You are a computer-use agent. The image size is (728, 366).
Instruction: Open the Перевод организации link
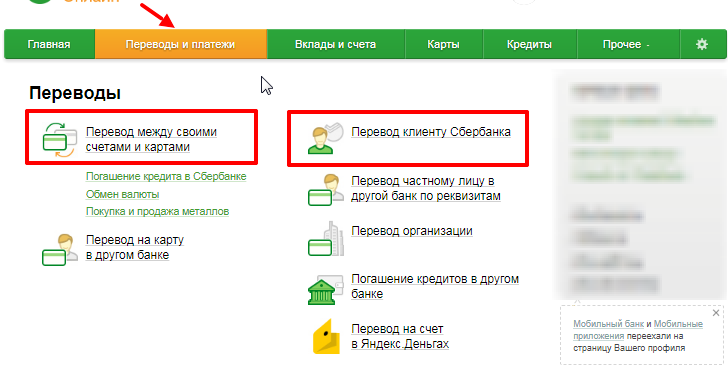click(x=412, y=231)
